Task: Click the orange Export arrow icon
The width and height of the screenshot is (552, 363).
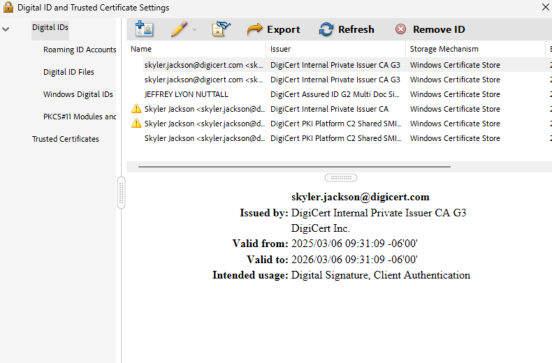Action: 255,29
